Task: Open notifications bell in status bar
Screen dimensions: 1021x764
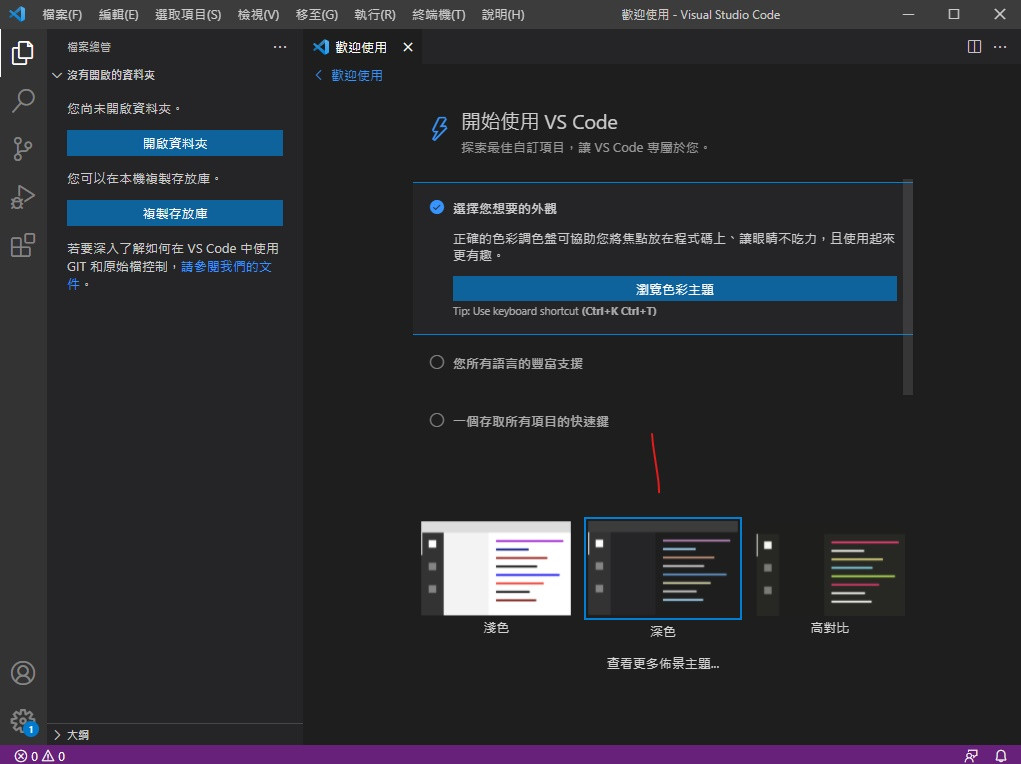Action: click(1001, 756)
